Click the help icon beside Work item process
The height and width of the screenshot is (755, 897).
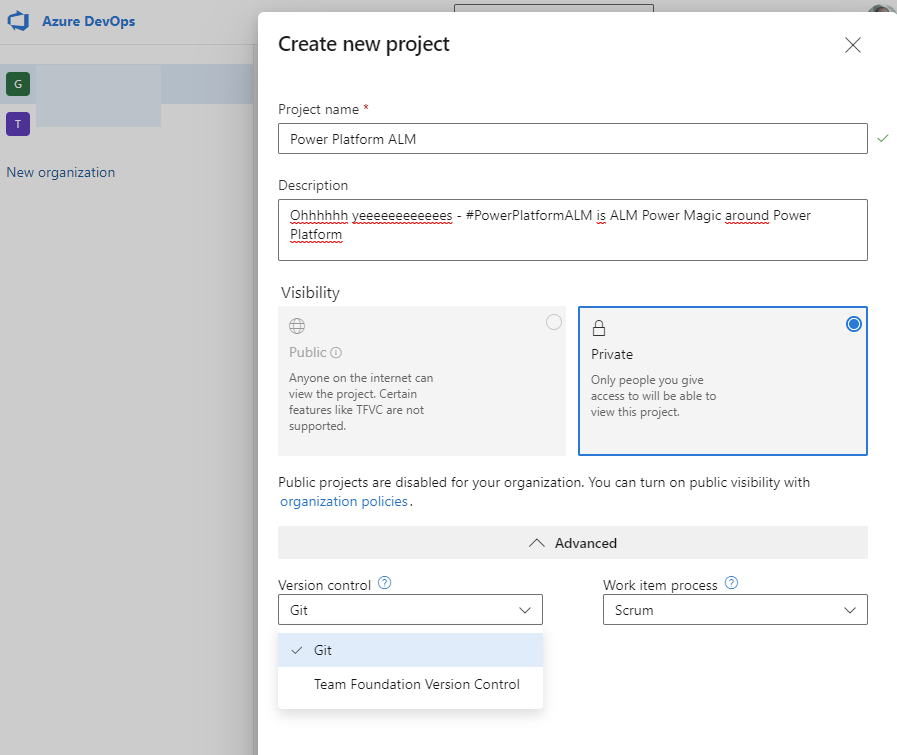[x=731, y=583]
